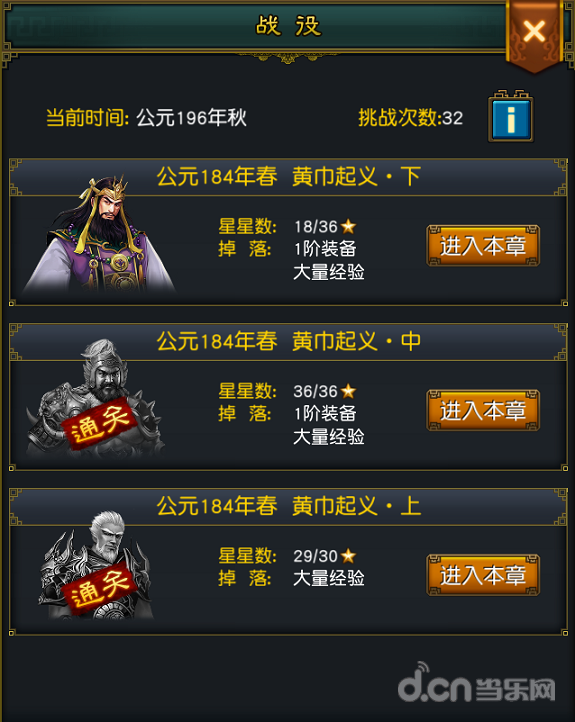Click the 挑战次数:32 counter

click(411, 118)
